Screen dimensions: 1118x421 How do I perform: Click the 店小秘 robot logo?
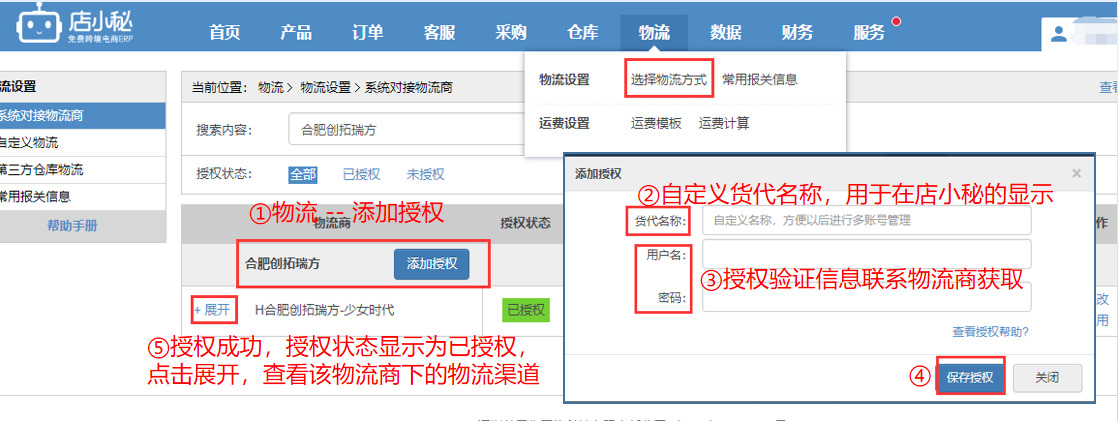coord(75,26)
